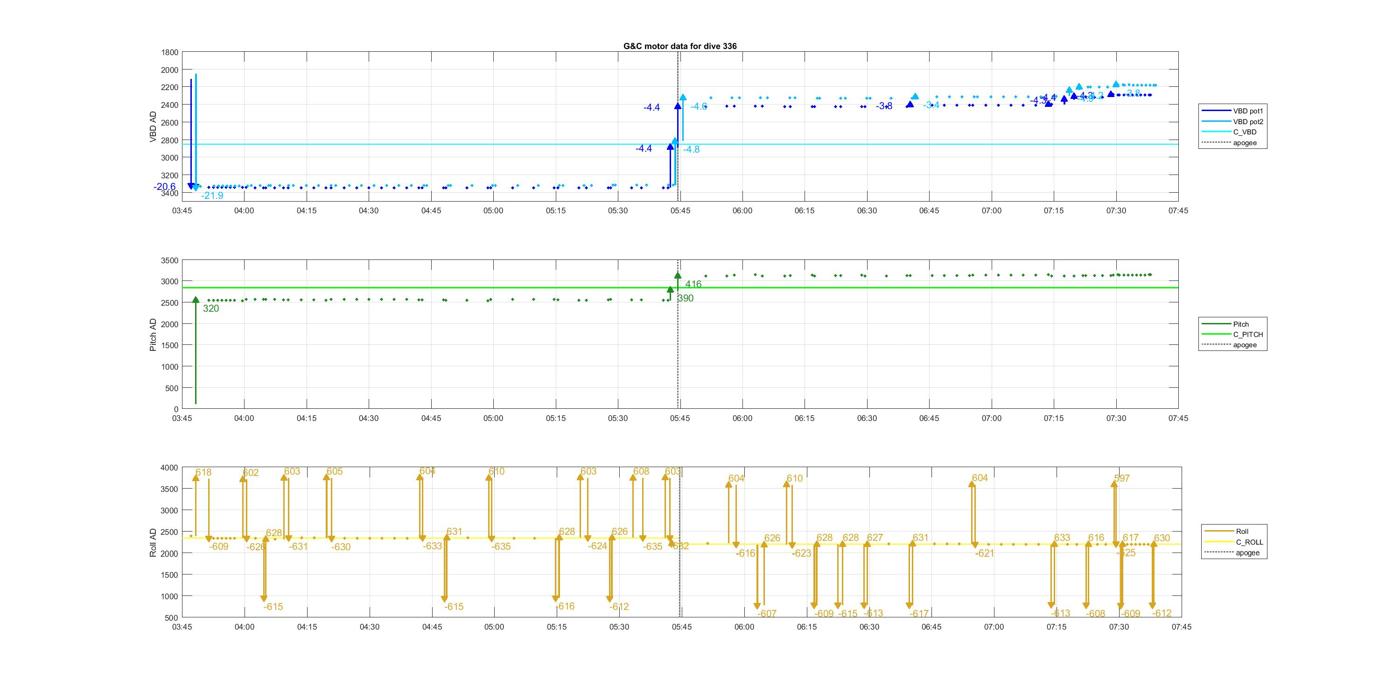Click the '-3.8' VBD data label

[884, 106]
